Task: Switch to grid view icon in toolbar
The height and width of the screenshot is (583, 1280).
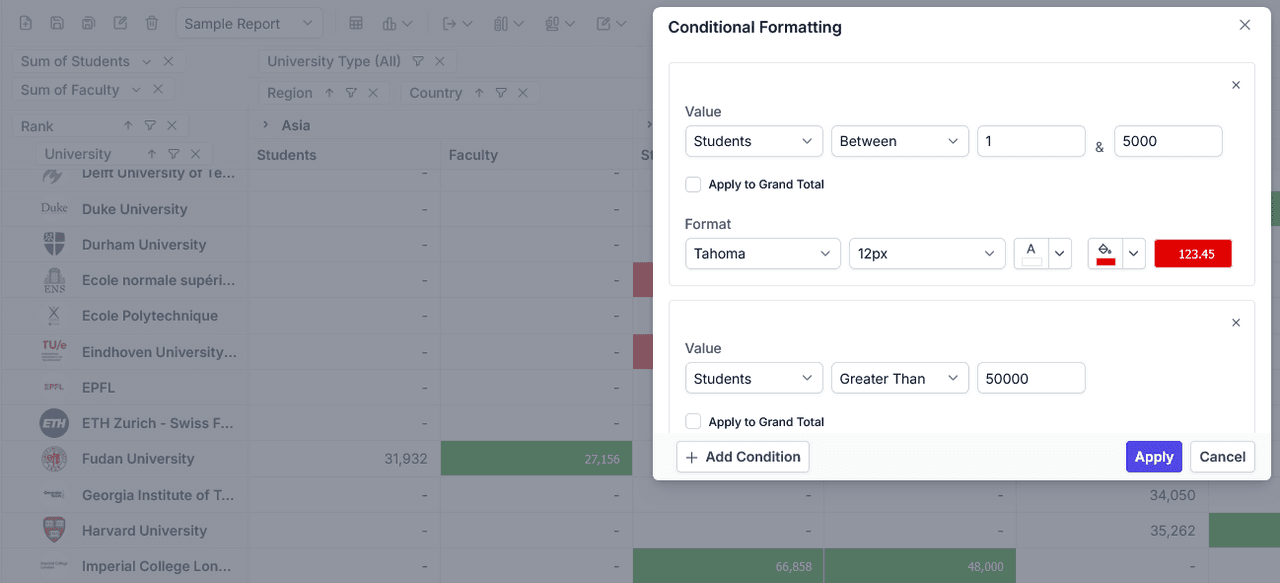Action: [356, 23]
